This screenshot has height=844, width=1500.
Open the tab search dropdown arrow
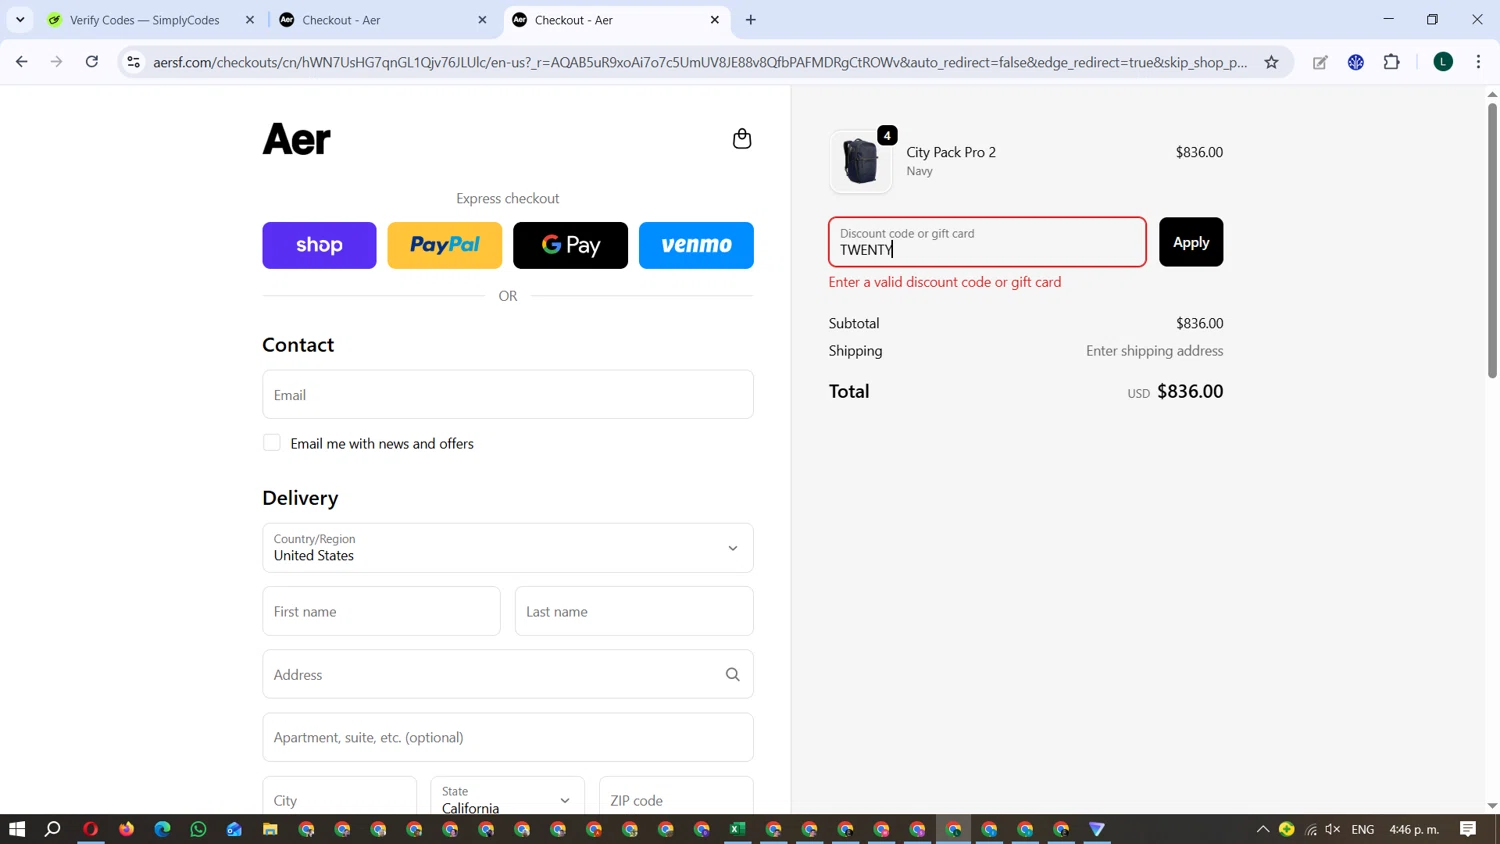pos(20,20)
